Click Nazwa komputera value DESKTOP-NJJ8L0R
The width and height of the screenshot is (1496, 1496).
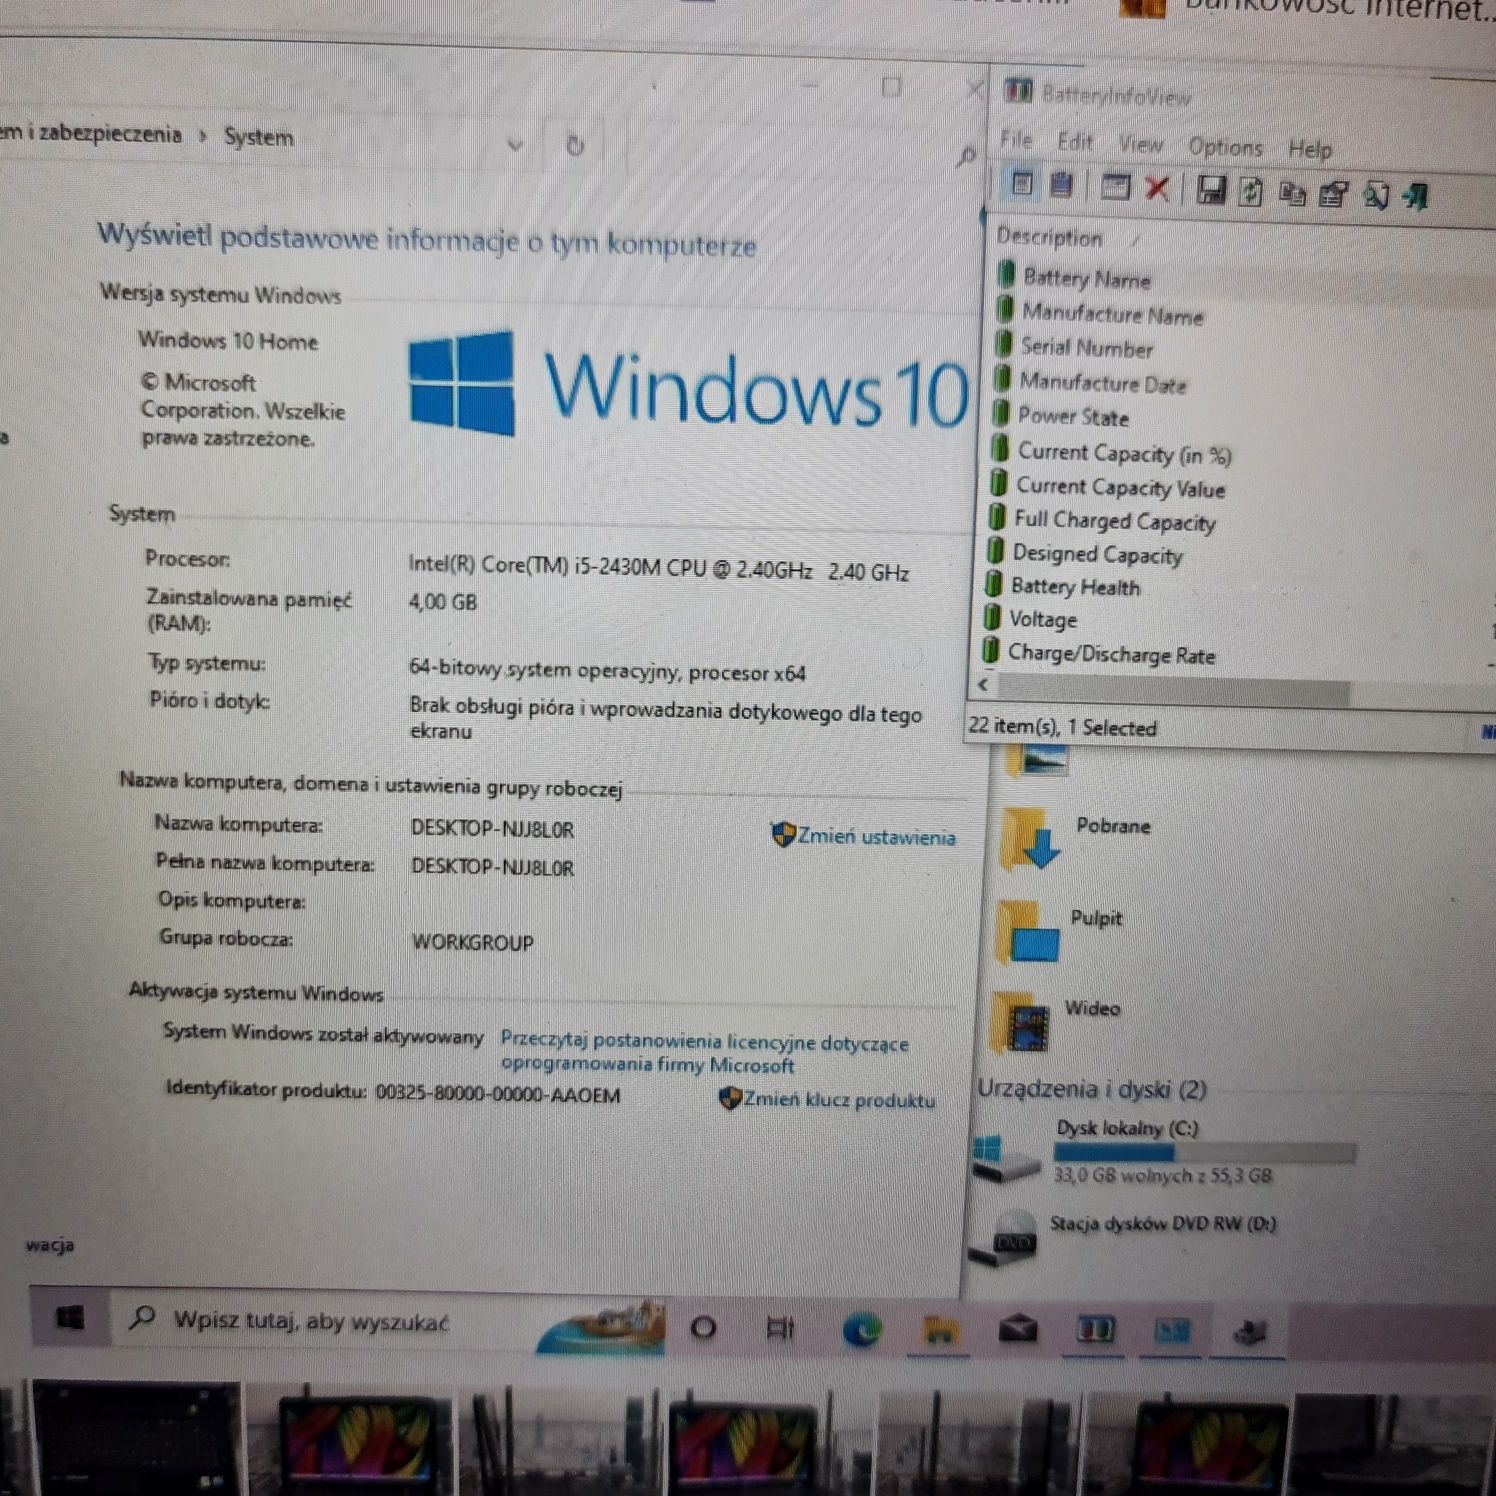tap(492, 829)
